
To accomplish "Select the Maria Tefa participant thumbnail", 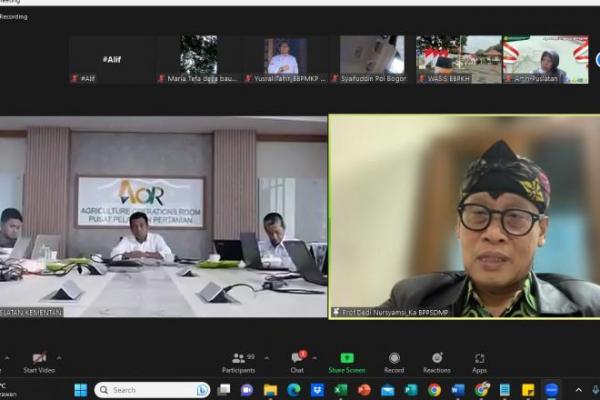I will 199,60.
